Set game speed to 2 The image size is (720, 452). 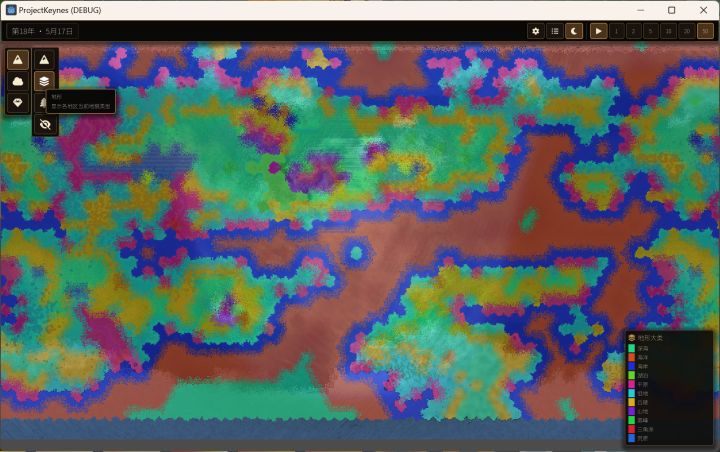pyautogui.click(x=634, y=31)
